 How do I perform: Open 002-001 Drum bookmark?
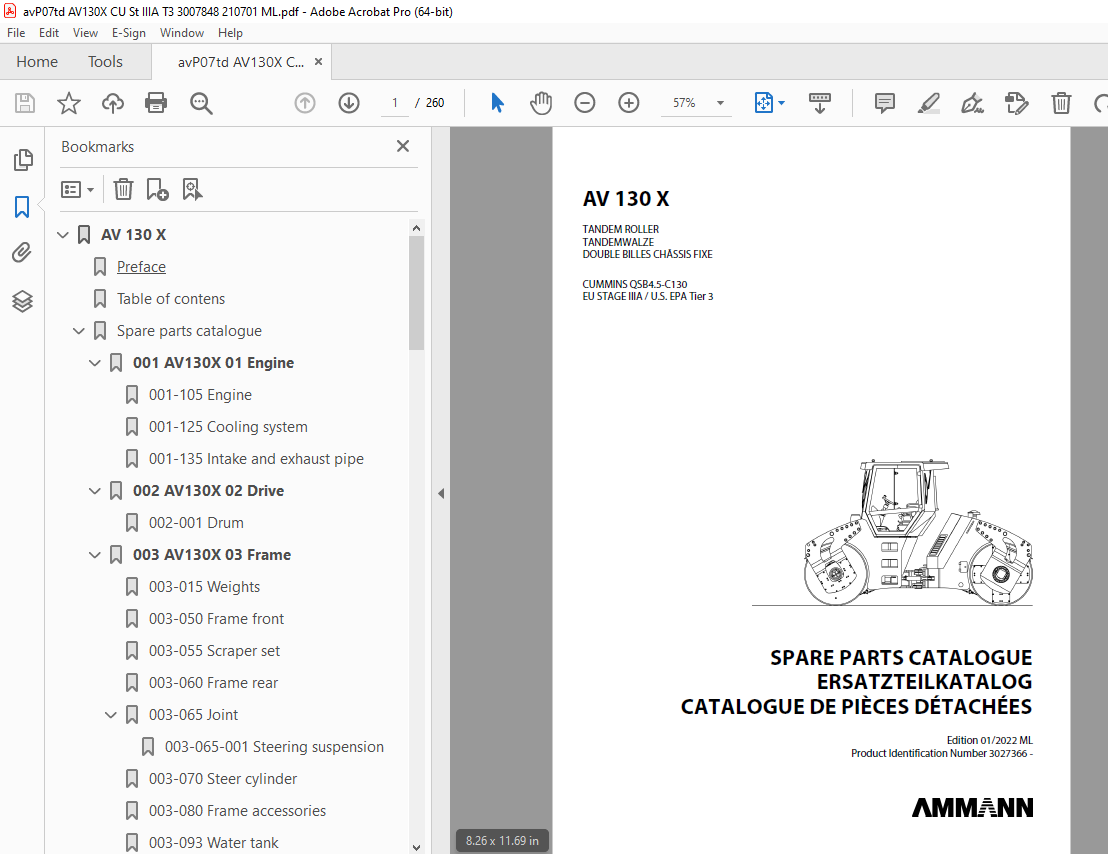[196, 523]
